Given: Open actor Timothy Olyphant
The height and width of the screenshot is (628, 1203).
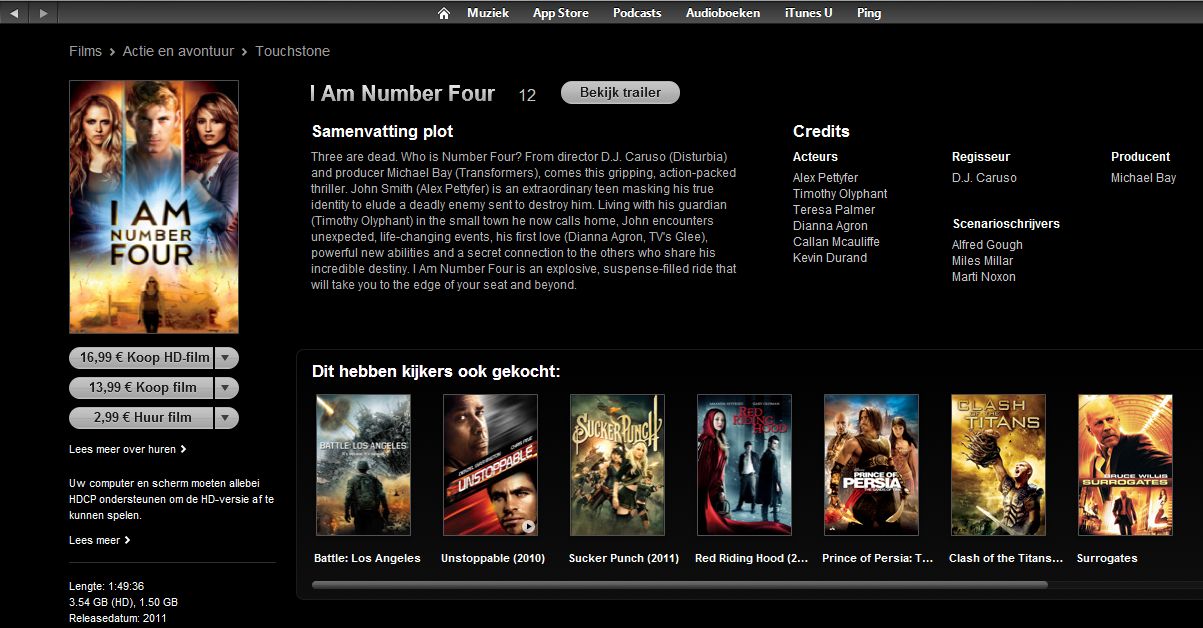Looking at the screenshot, I should click(840, 194).
